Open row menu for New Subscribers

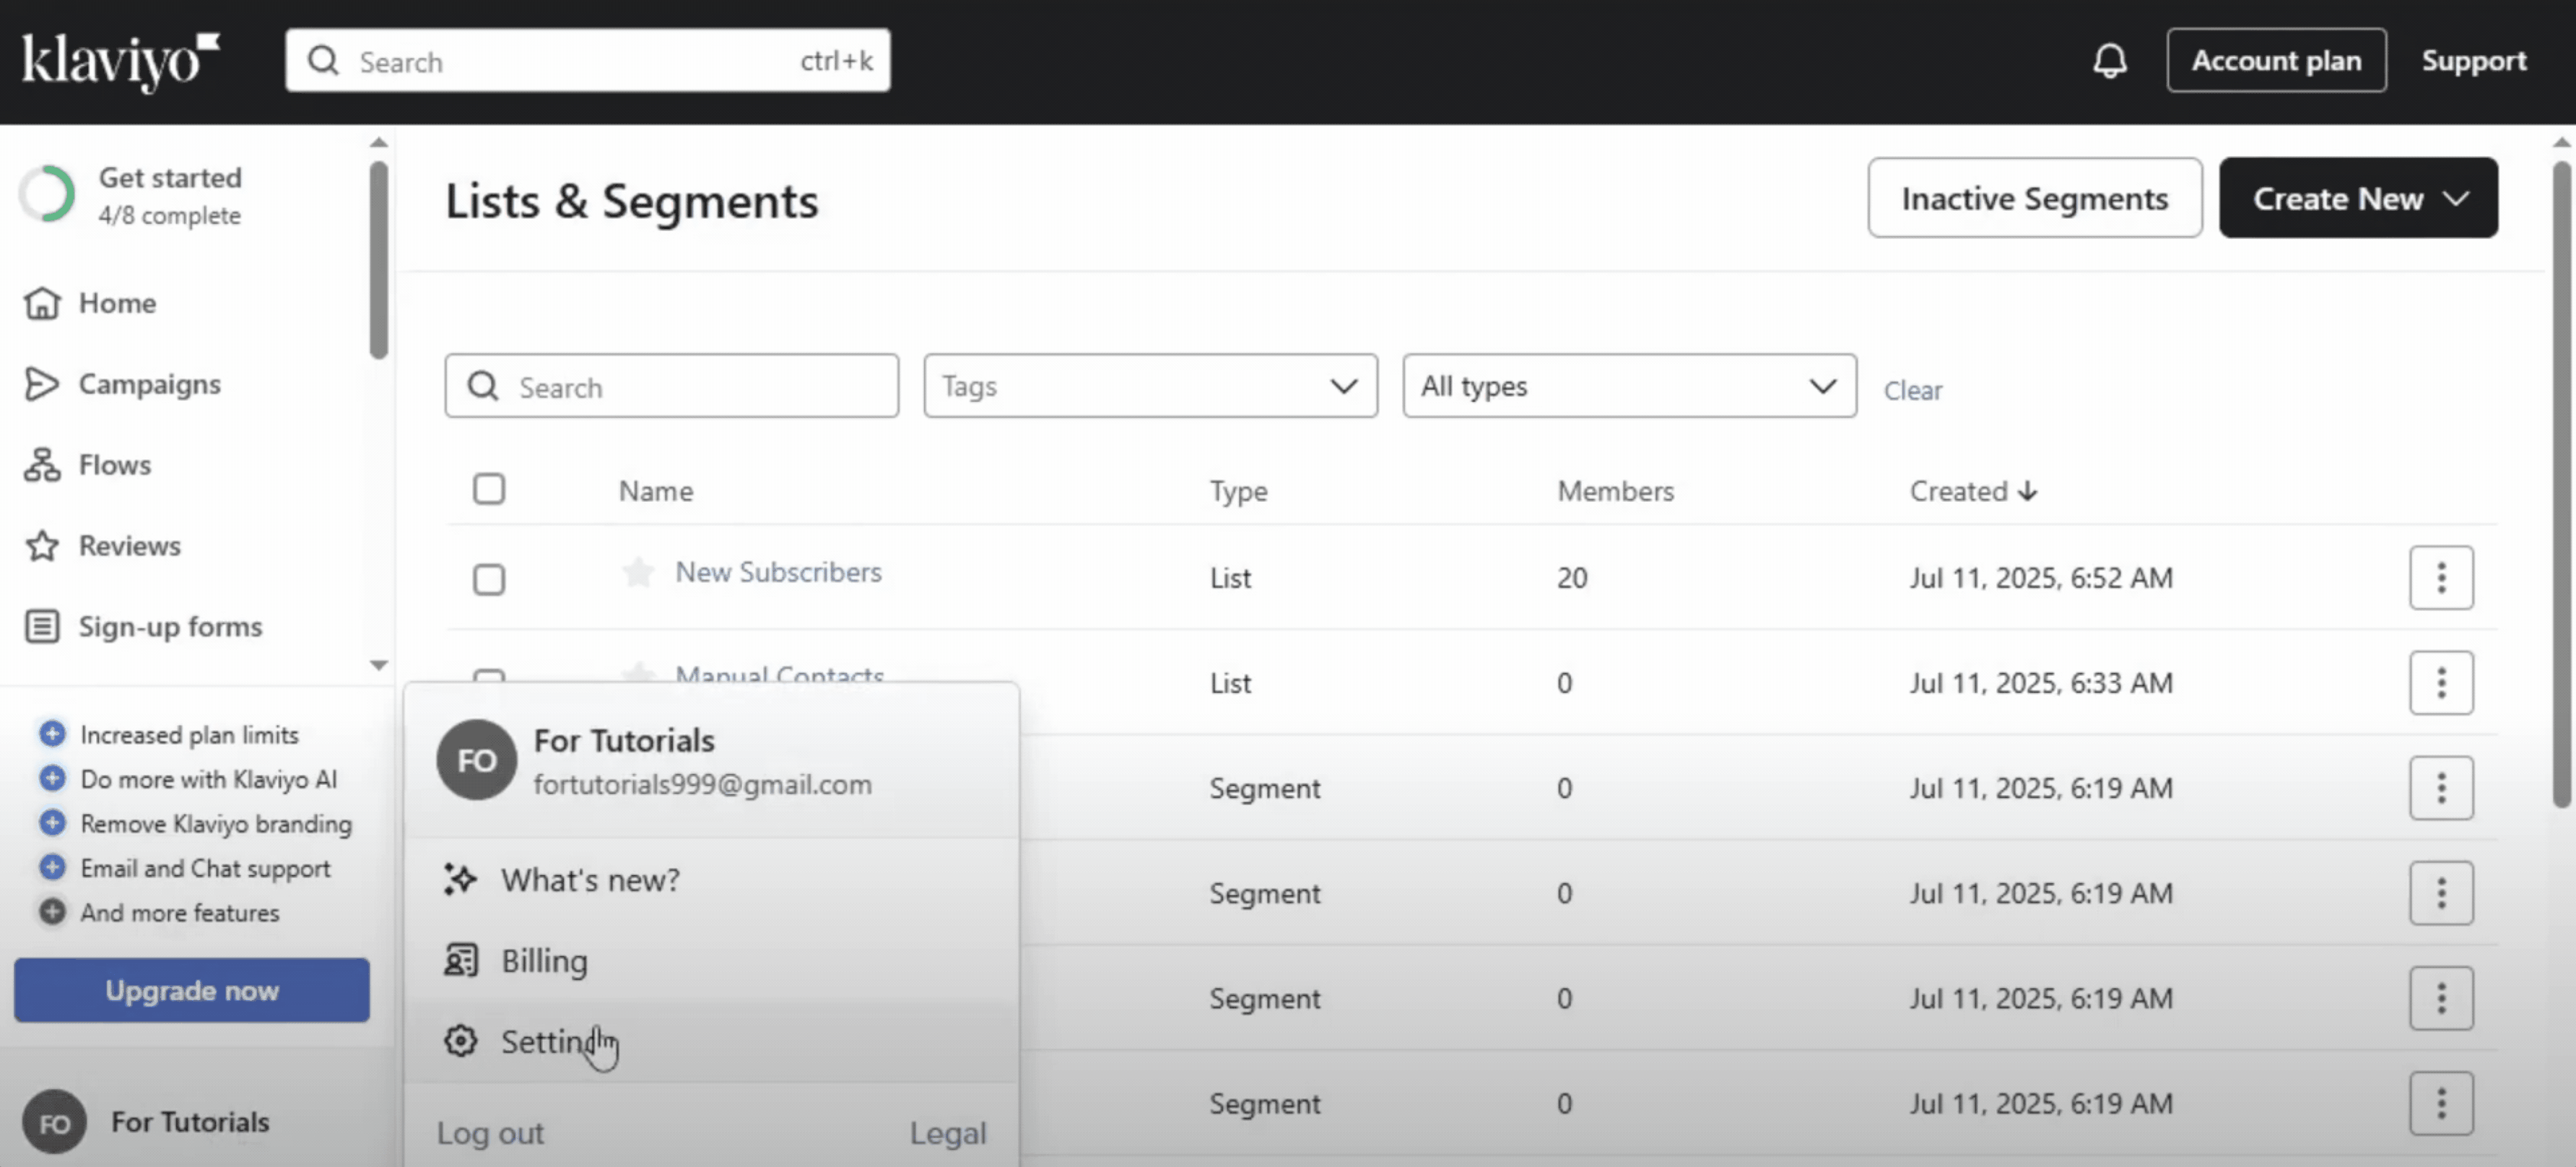(x=2441, y=578)
